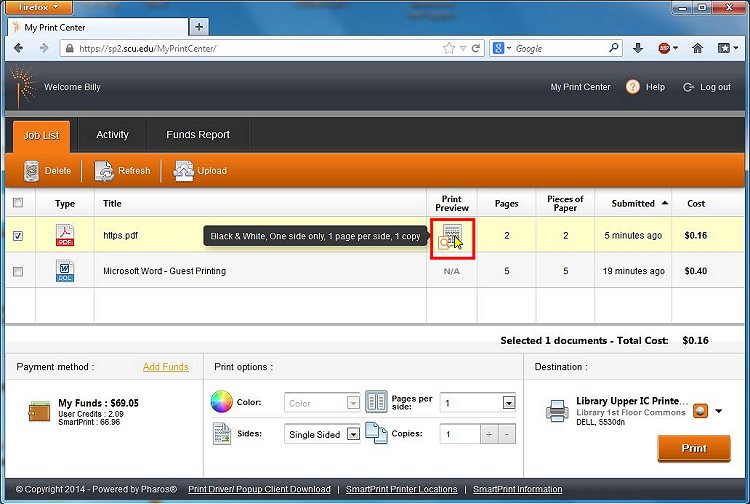
Task: Click the Refresh icon in the toolbar
Action: point(104,171)
